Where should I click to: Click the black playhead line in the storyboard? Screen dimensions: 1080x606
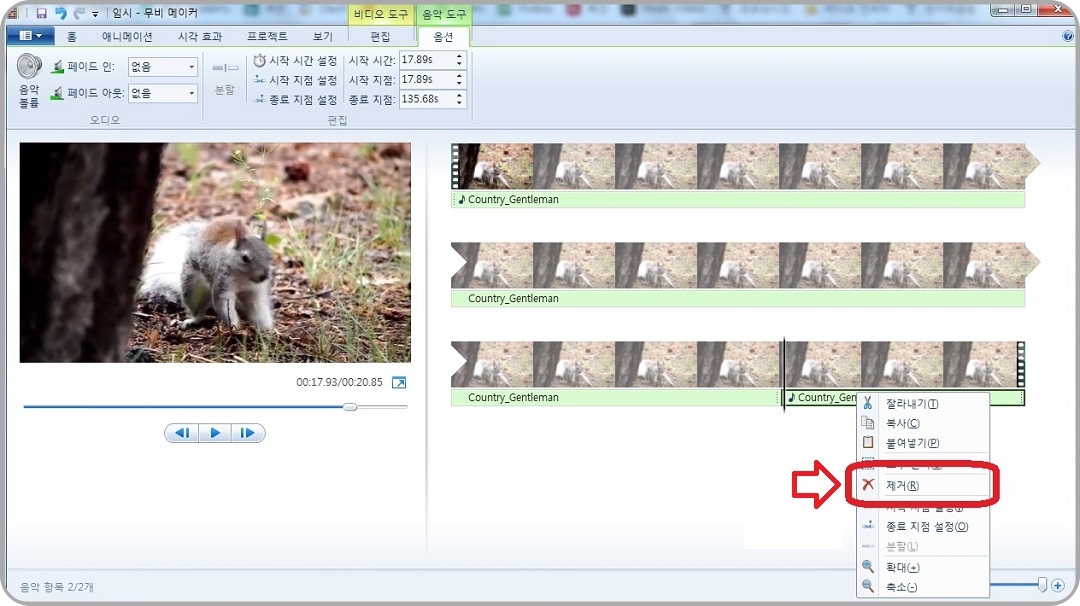(784, 374)
